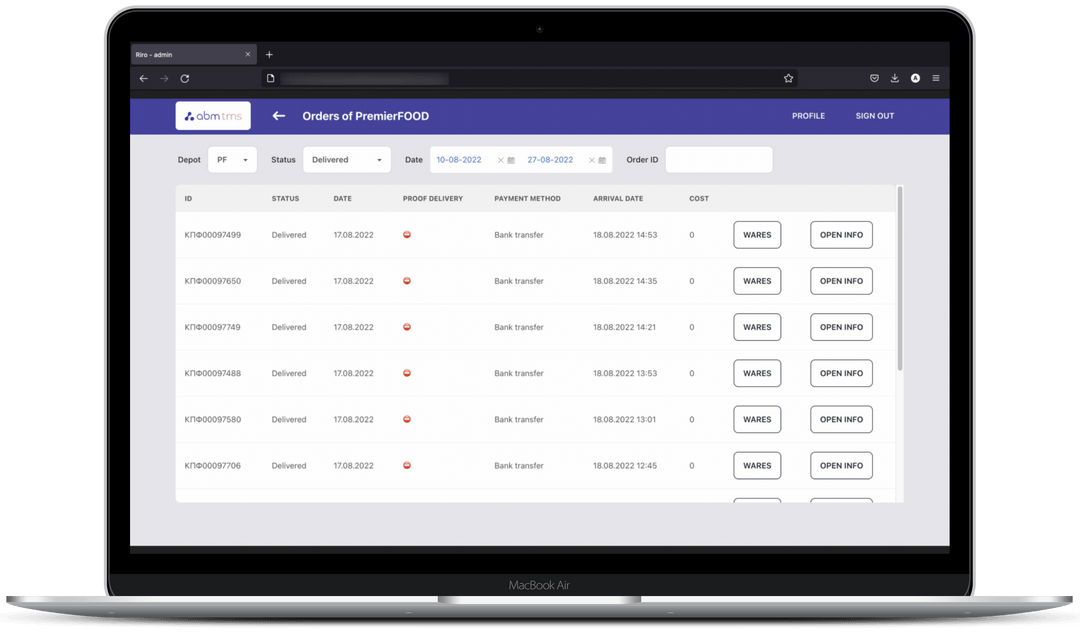Image resolution: width=1080 pixels, height=632 pixels.
Task: Click the Order ID input field
Action: (x=718, y=160)
